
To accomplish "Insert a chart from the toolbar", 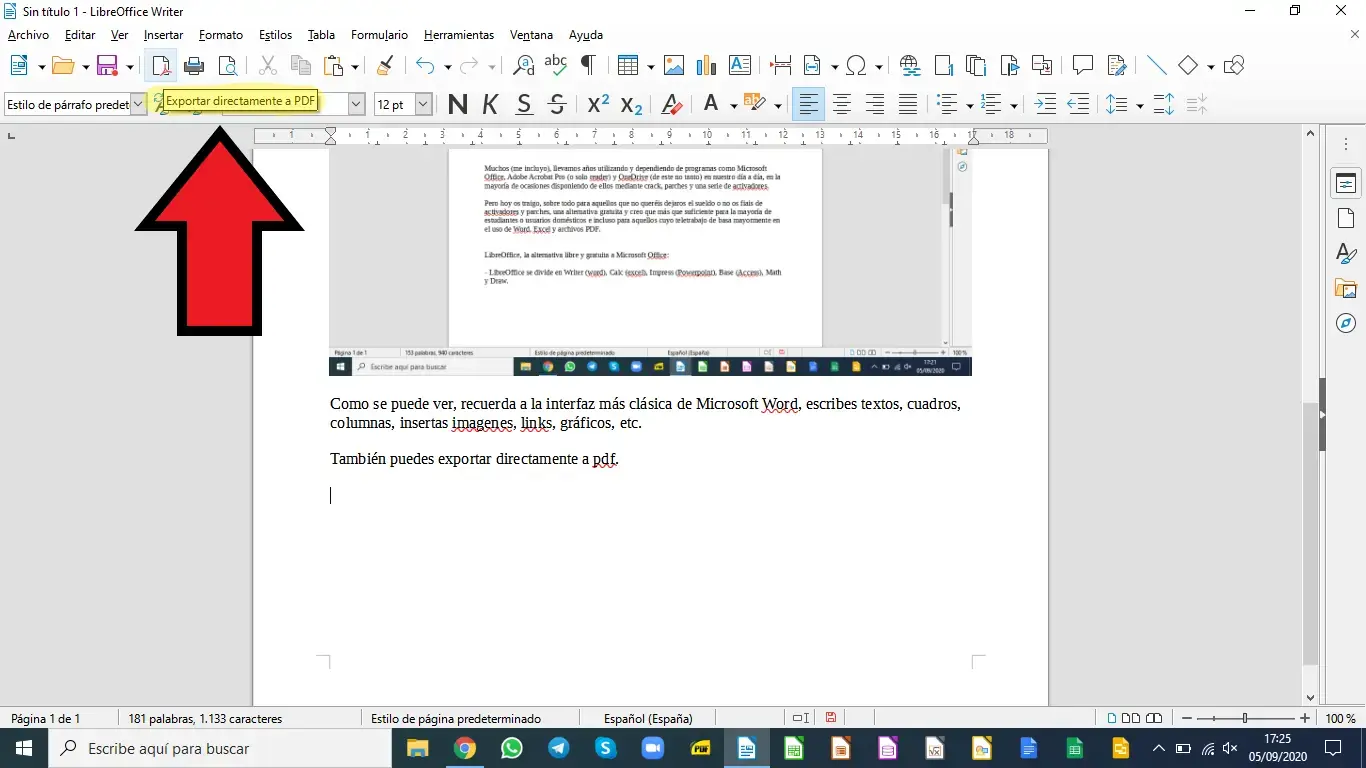I will (706, 66).
